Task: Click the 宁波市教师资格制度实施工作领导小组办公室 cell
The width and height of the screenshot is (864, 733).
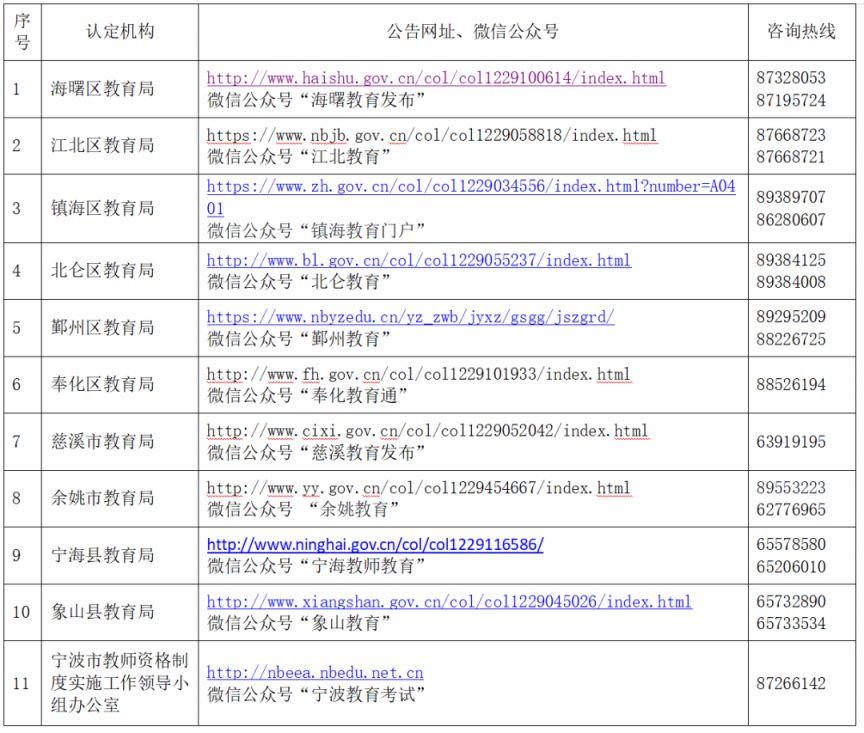Action: (120, 683)
